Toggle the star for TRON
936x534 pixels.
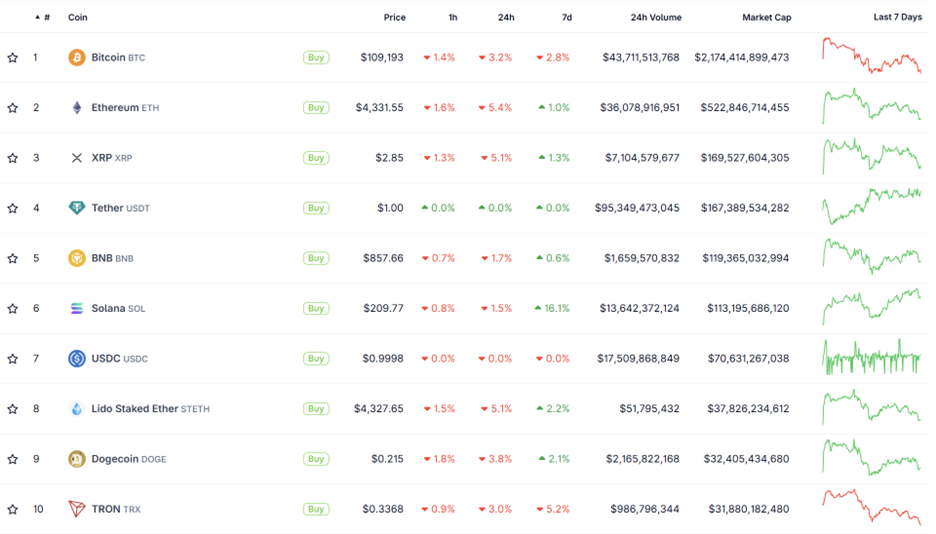(x=13, y=509)
